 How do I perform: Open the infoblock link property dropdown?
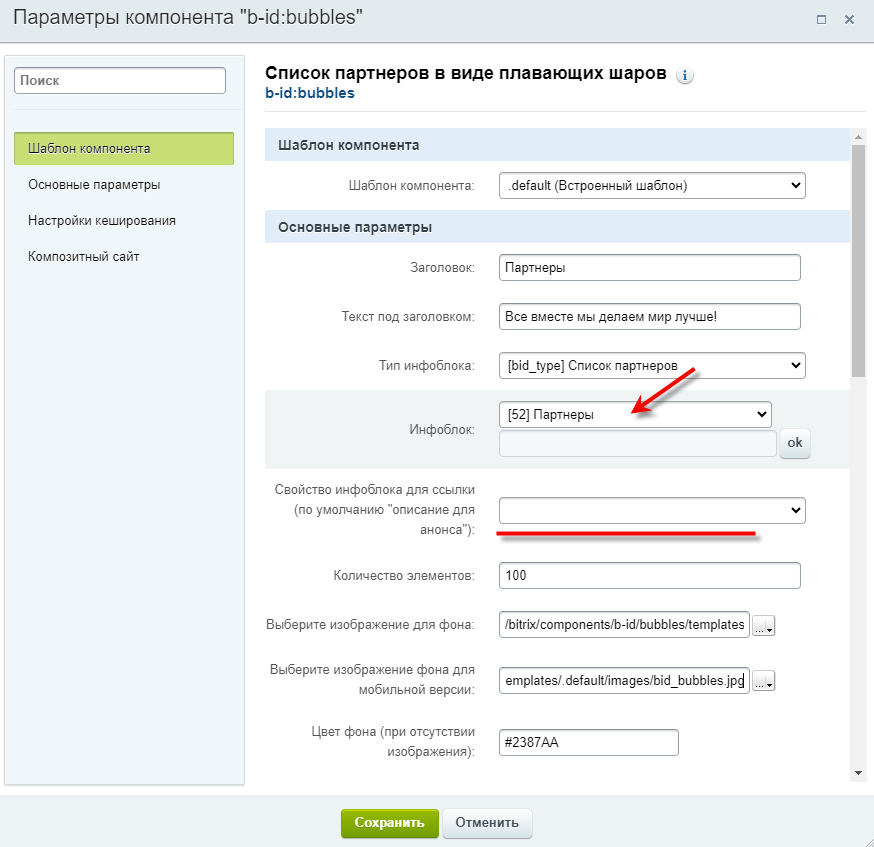(x=652, y=510)
